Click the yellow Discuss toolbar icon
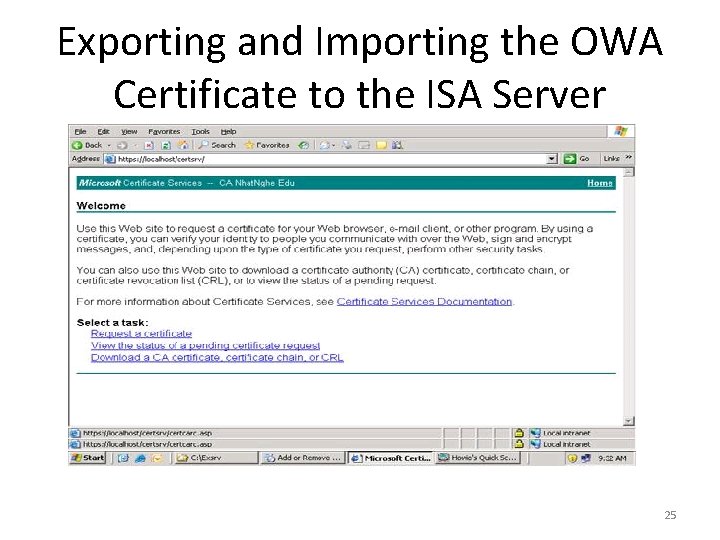Viewport: 720px width, 540px height. click(381, 145)
